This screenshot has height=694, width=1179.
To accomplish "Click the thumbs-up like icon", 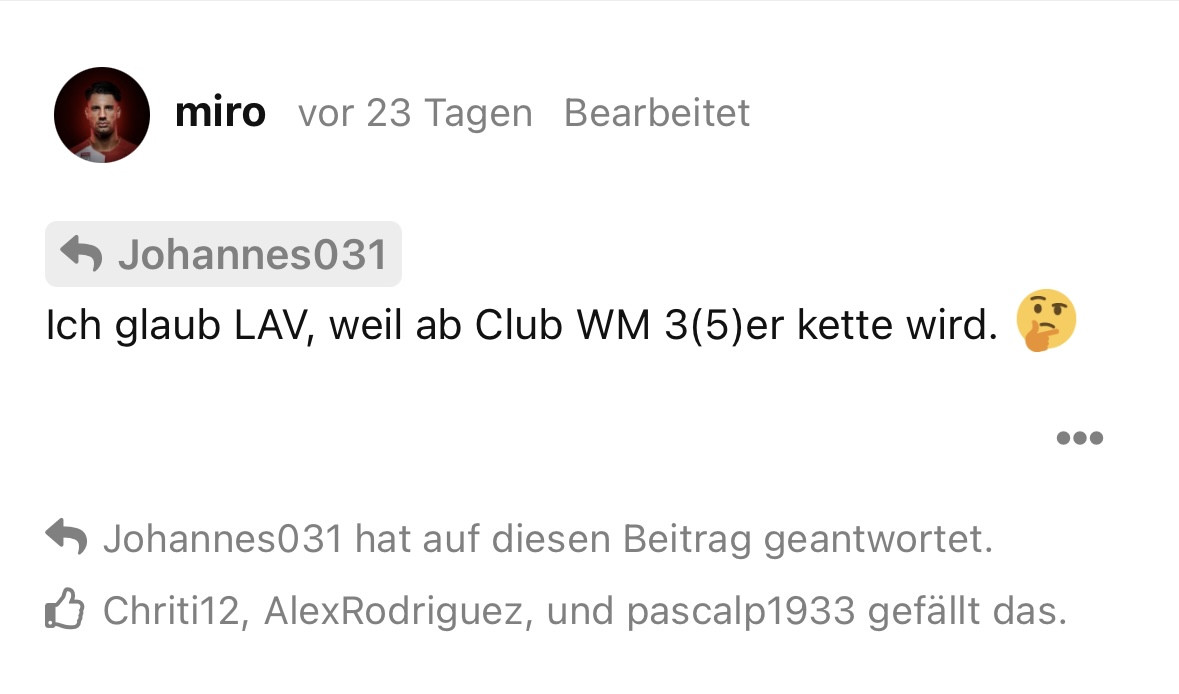I will click(x=65, y=608).
